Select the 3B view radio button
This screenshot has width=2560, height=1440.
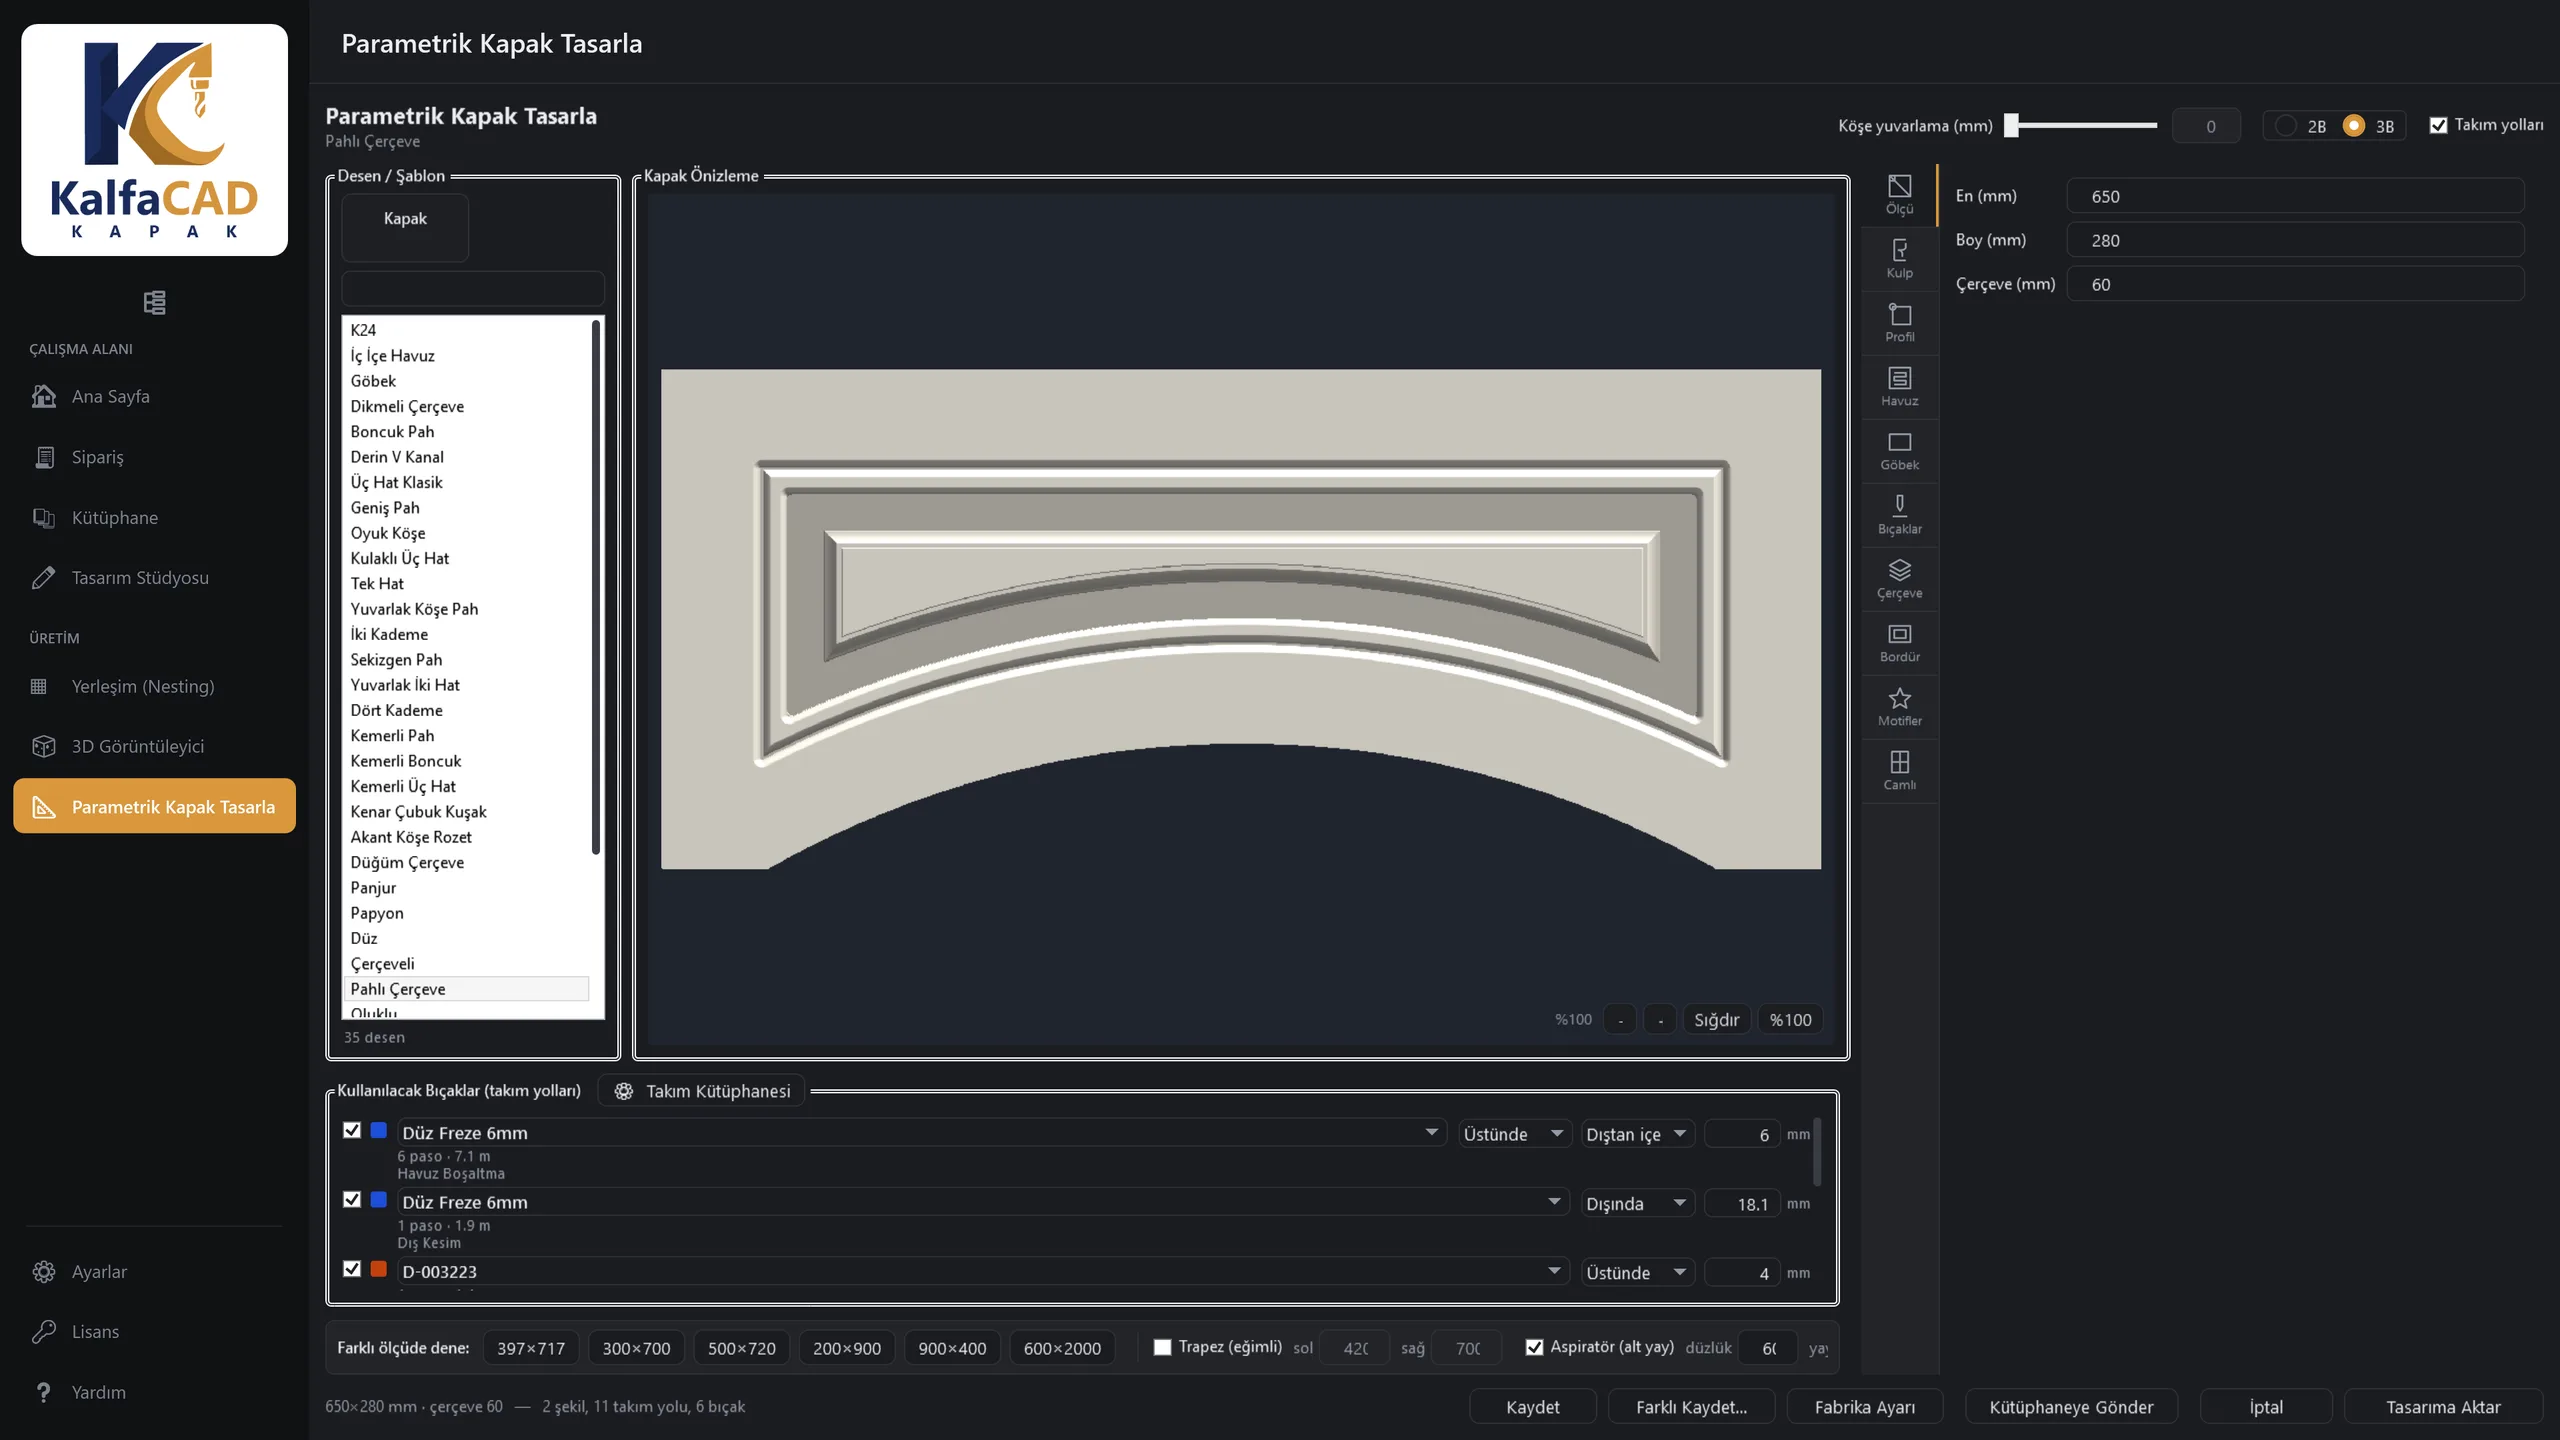[x=2353, y=126]
